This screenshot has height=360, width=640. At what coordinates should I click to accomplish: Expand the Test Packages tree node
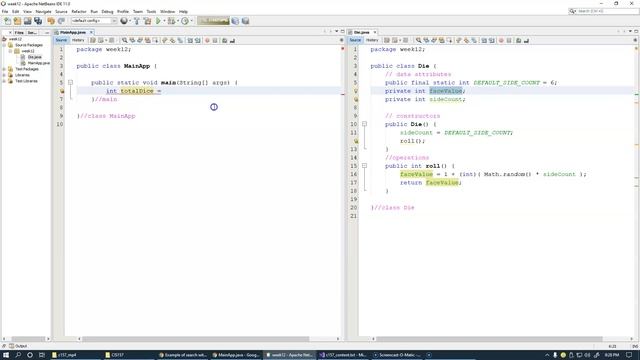(4, 69)
